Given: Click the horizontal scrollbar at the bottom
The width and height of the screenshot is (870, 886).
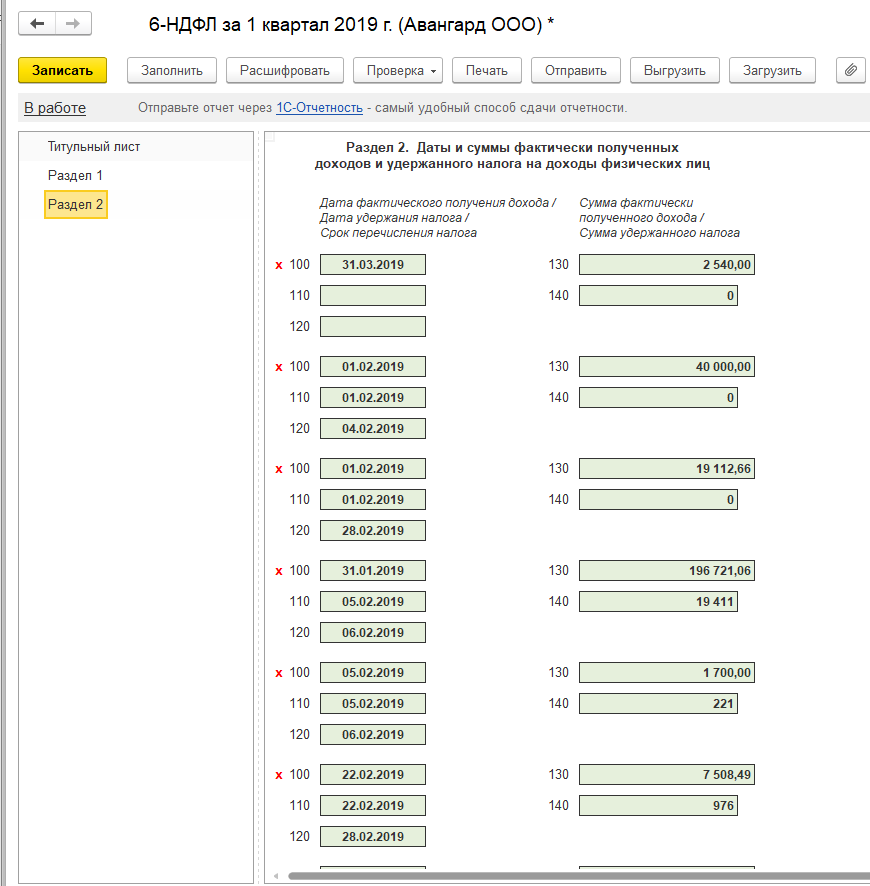Looking at the screenshot, I should (576, 876).
